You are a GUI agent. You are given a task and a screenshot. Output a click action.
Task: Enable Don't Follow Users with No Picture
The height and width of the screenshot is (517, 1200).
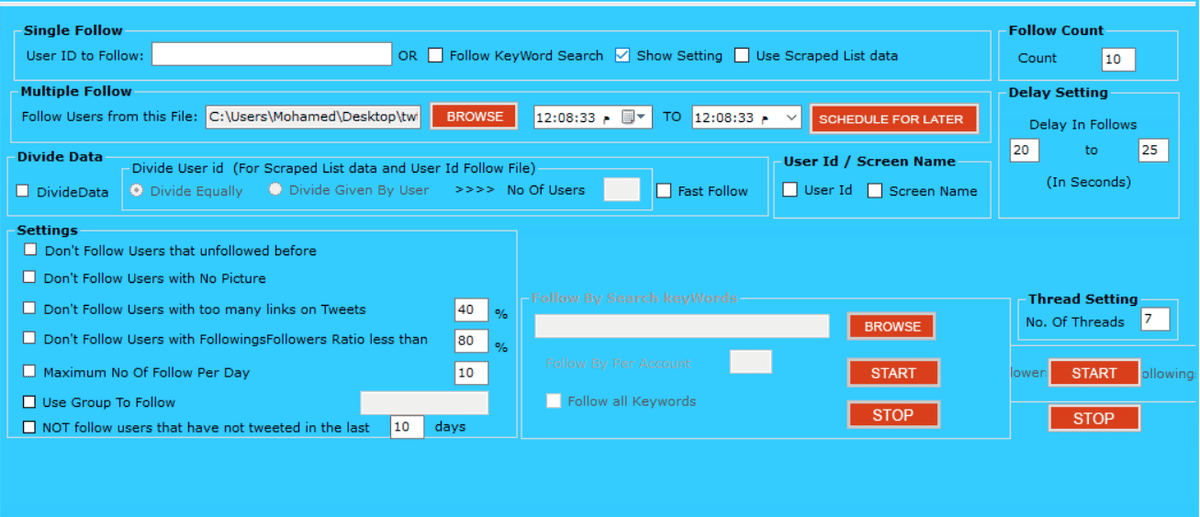(30, 277)
